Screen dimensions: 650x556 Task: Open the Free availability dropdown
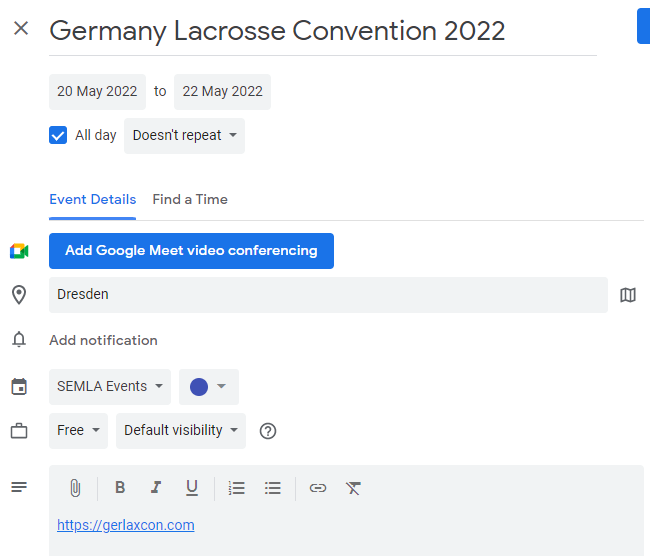(78, 431)
